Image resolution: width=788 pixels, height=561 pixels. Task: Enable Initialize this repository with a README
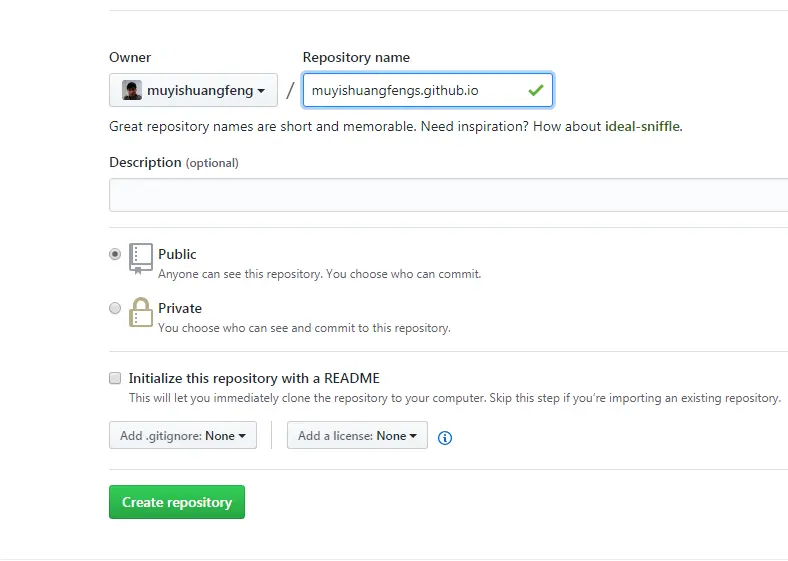115,378
